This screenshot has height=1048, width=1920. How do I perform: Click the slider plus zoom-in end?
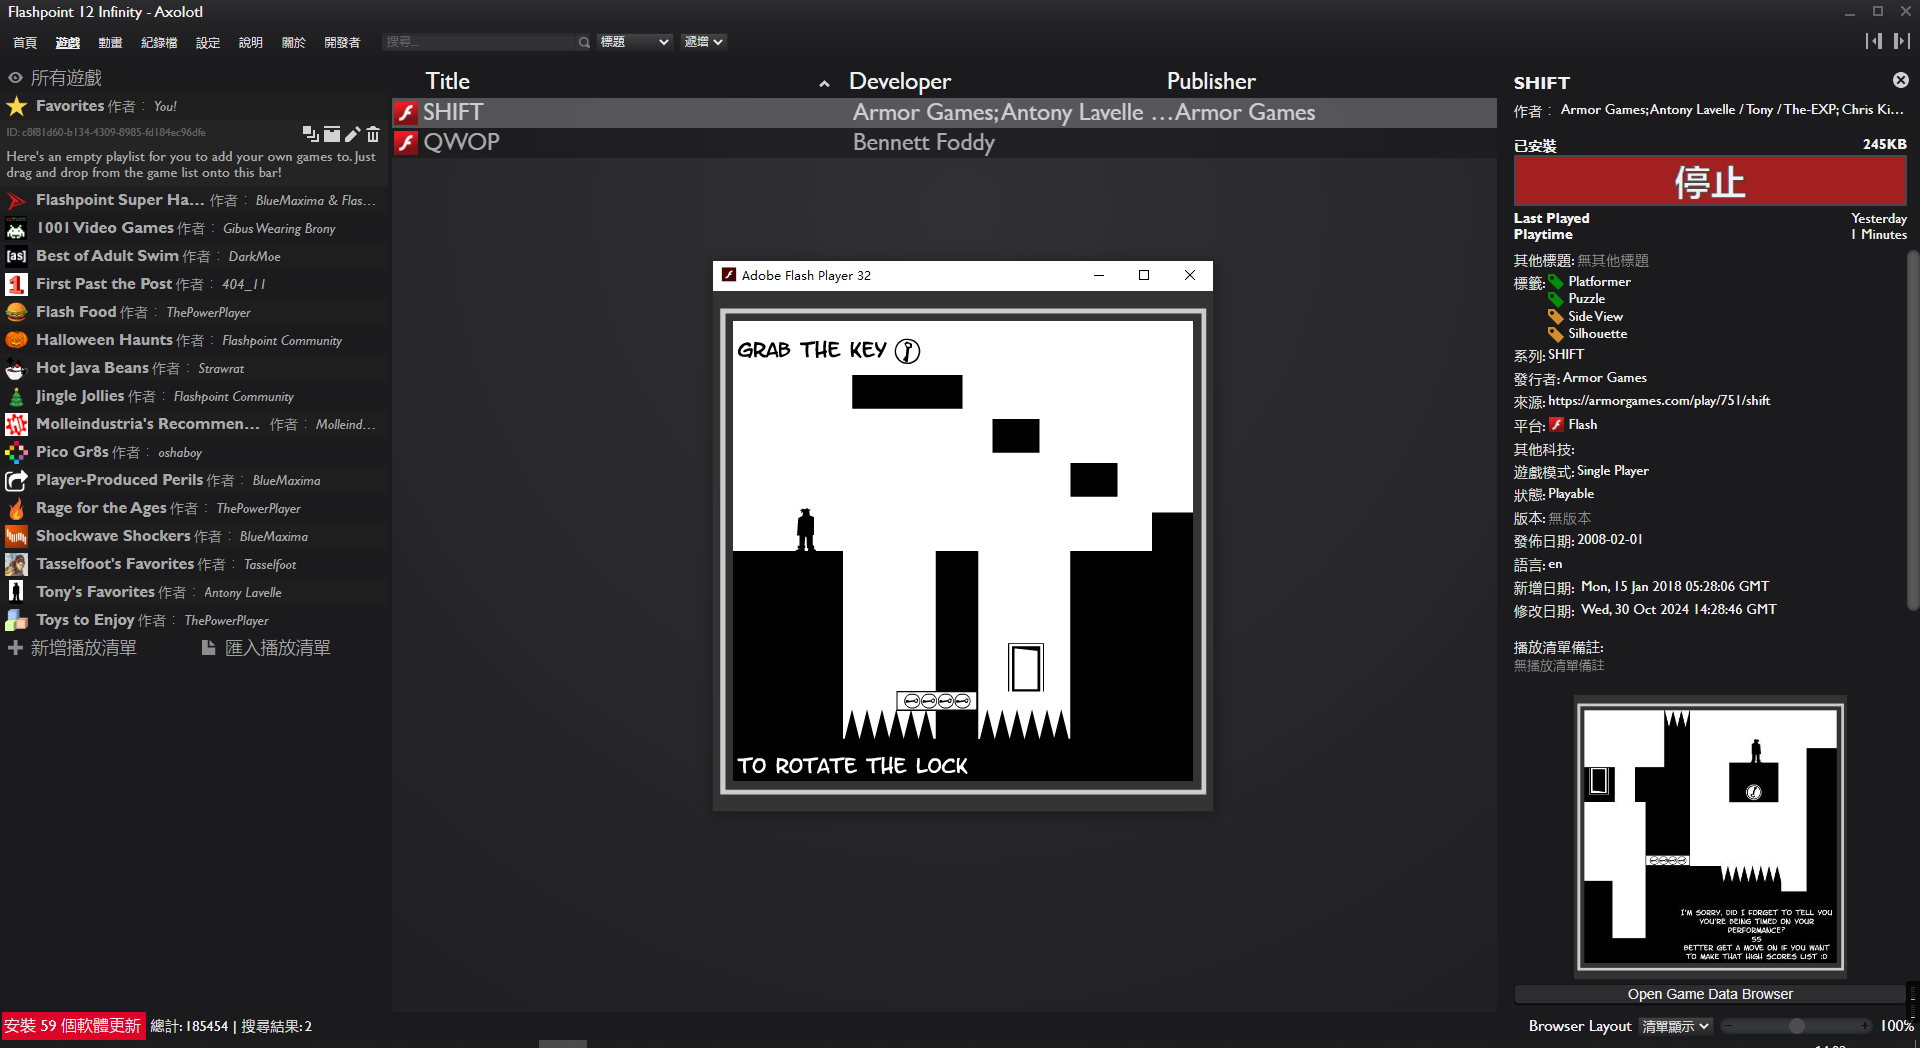tap(1865, 1026)
